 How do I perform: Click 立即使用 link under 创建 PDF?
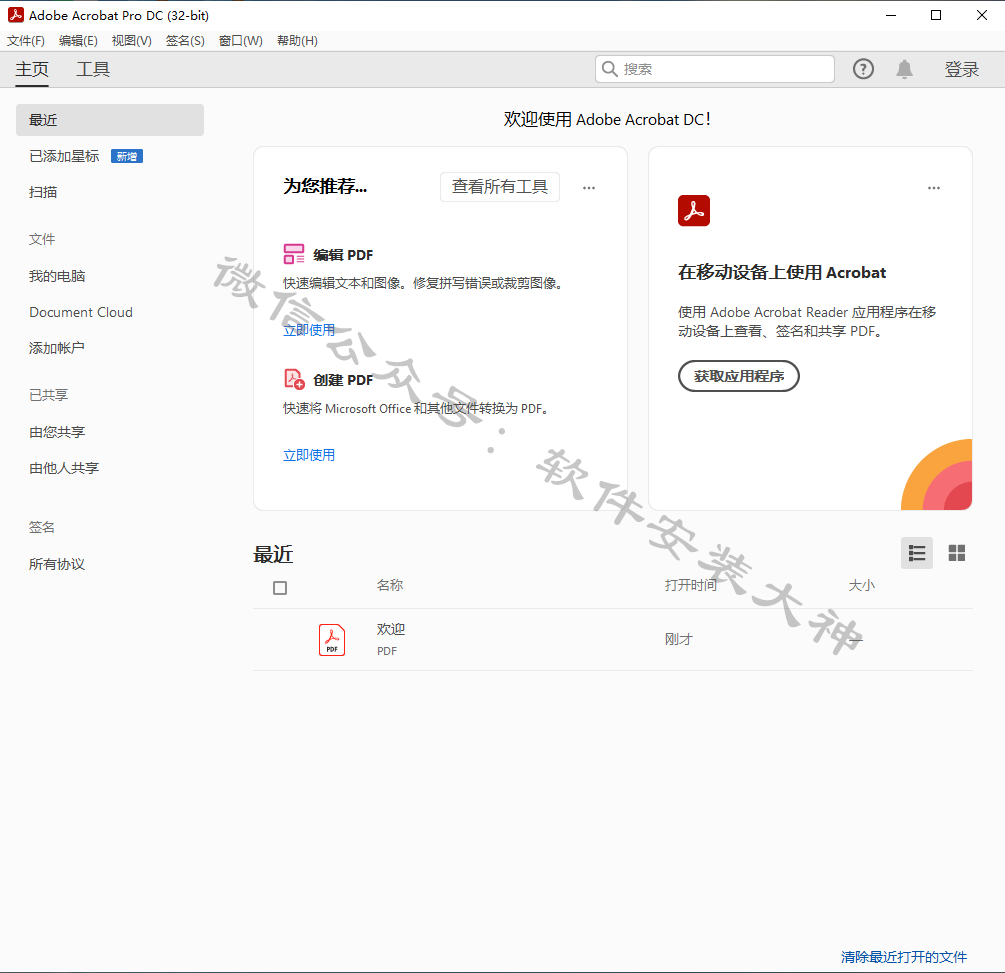pos(309,454)
